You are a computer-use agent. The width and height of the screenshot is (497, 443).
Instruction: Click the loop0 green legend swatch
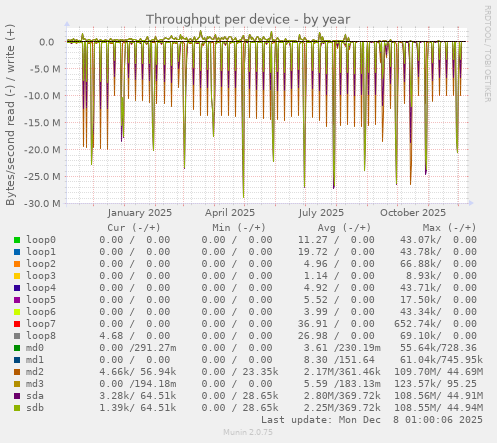17,240
